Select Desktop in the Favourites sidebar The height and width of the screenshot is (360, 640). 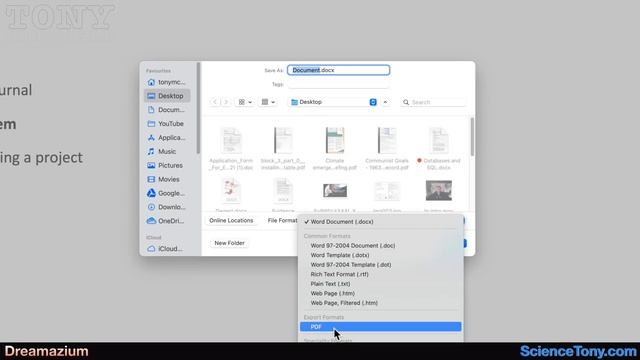click(x=167, y=96)
